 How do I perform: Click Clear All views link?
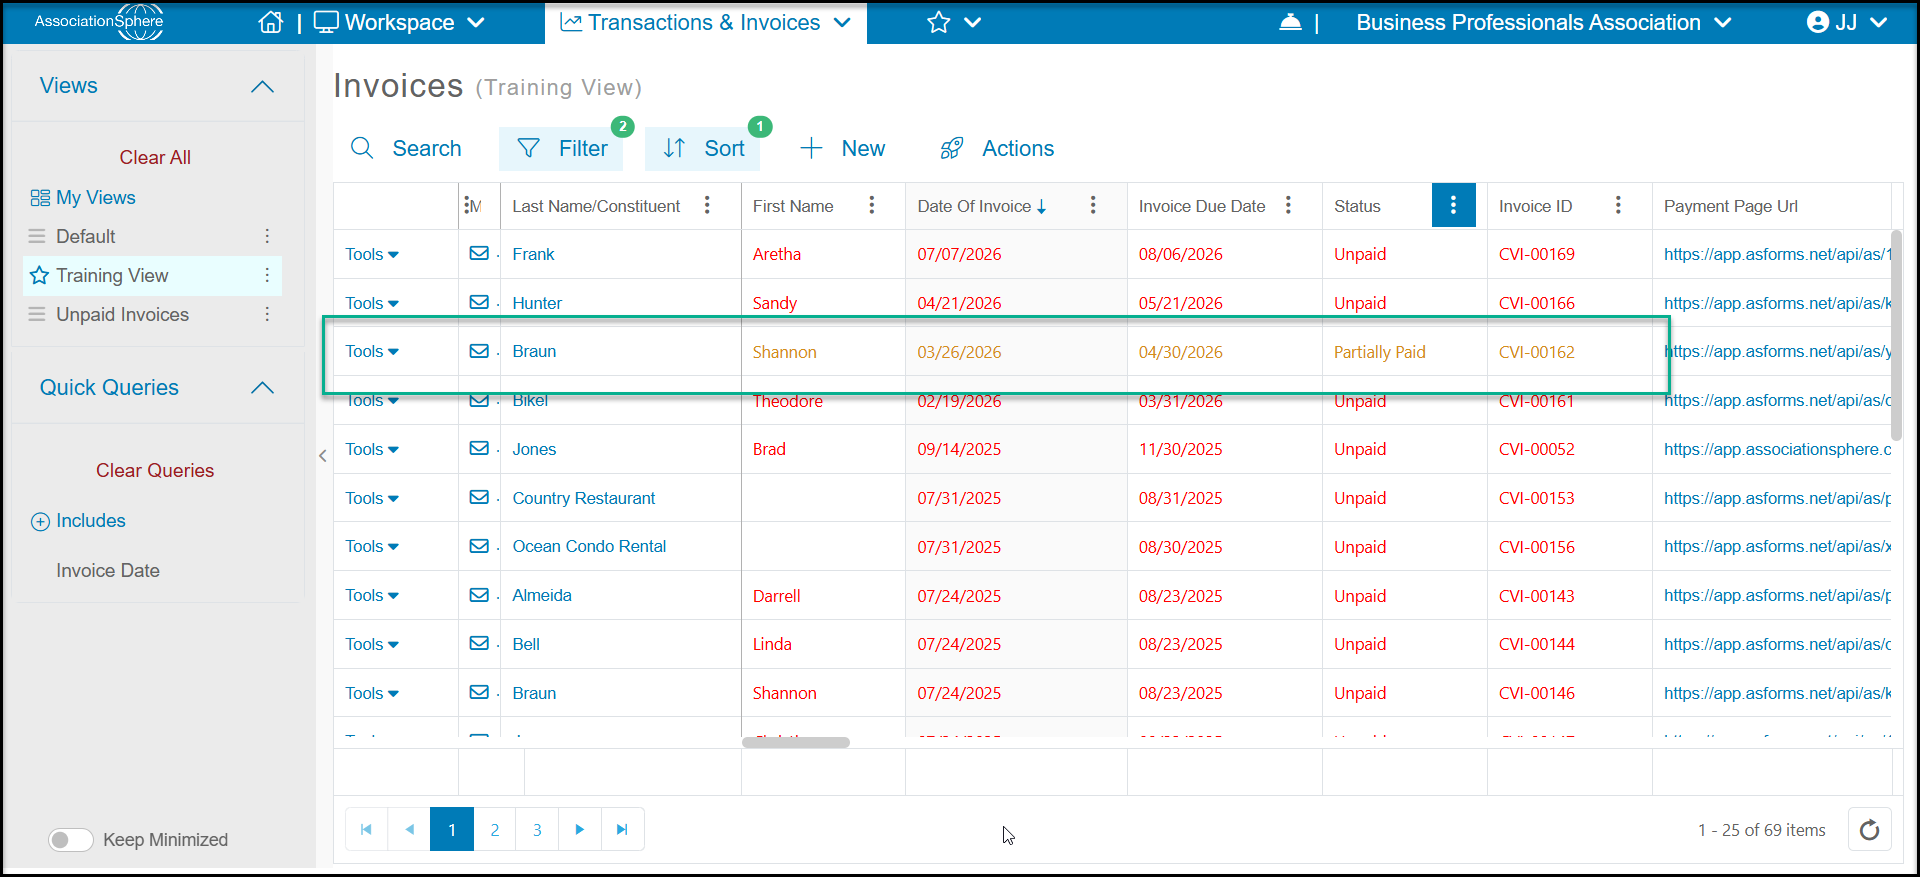155,158
